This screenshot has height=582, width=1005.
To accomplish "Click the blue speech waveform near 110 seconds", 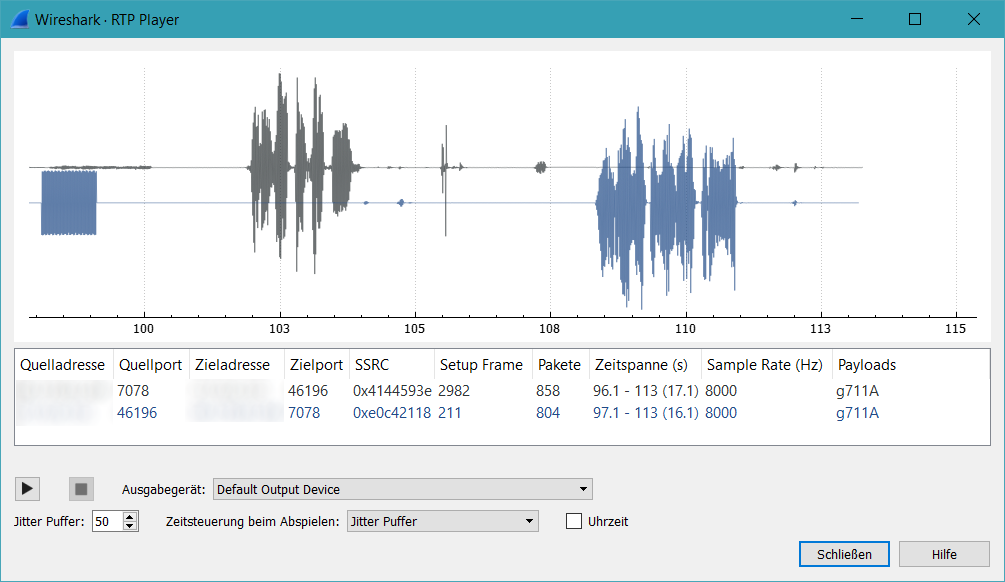I will (x=667, y=208).
